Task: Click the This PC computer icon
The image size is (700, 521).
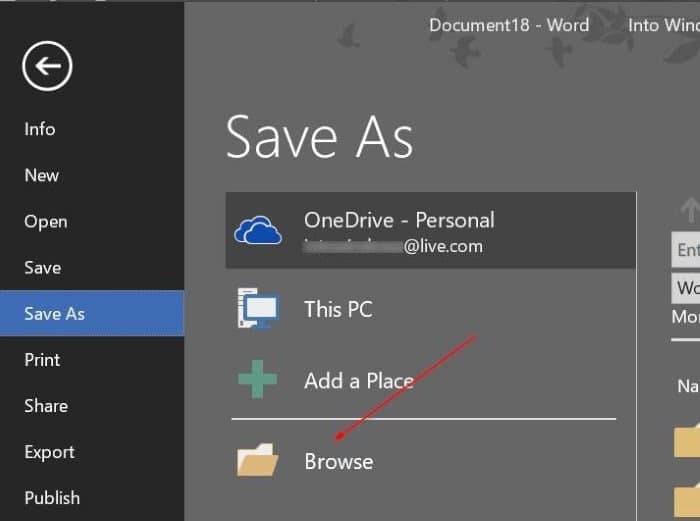Action: tap(258, 308)
